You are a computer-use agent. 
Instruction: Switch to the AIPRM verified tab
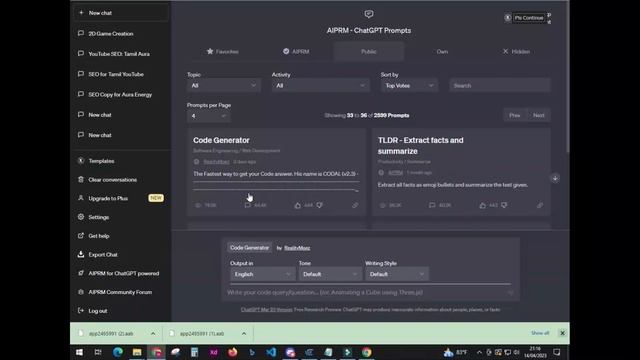(x=296, y=51)
